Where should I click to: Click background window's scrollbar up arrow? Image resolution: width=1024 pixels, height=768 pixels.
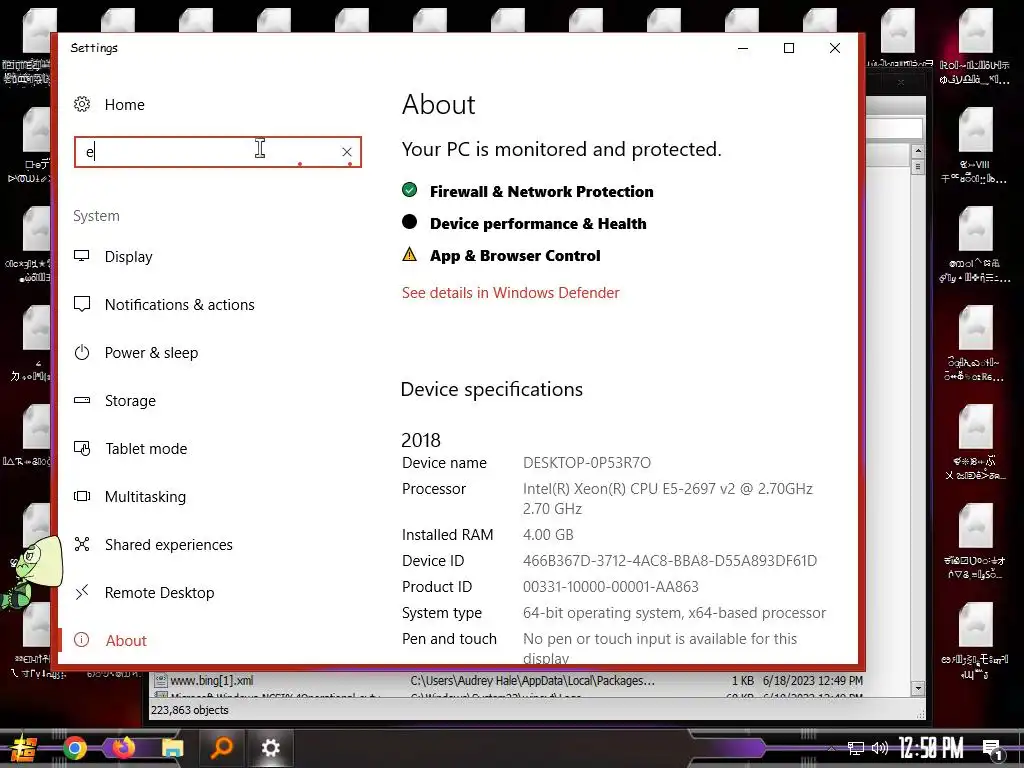coord(918,151)
